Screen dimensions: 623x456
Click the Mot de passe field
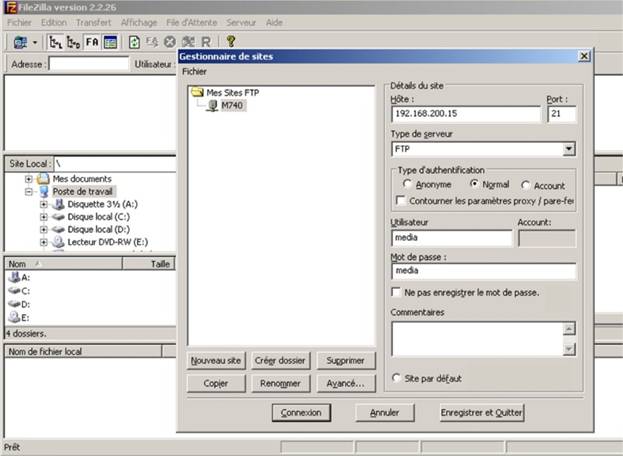click(x=483, y=271)
